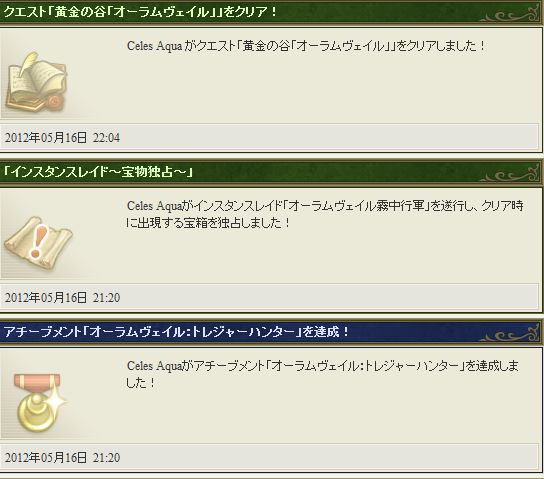The width and height of the screenshot is (544, 479).
Task: Click the した！ ending text in achievement entry
Action: click(x=141, y=383)
